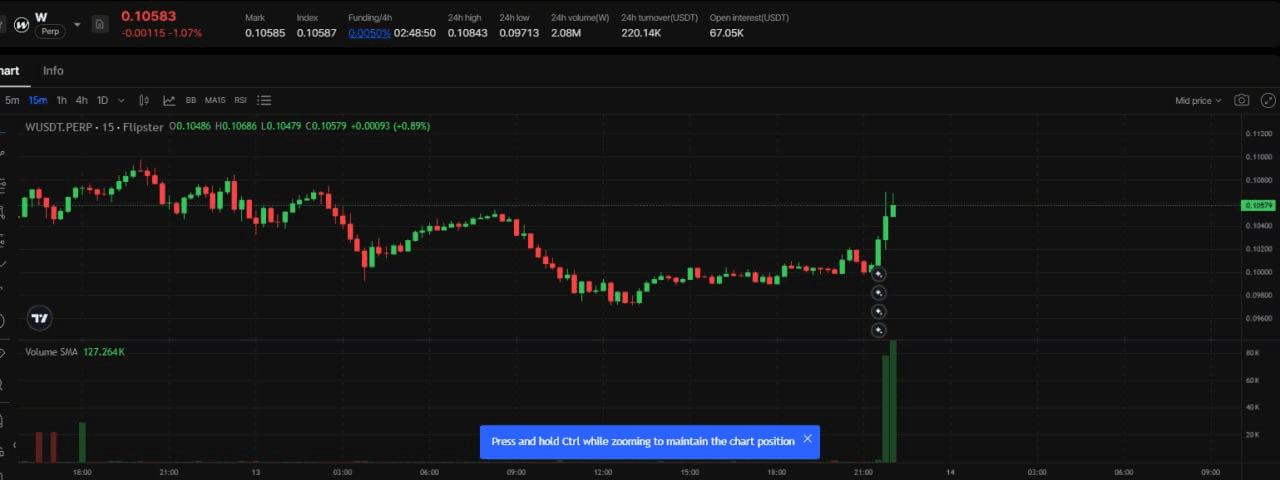This screenshot has width=1280, height=480.
Task: Toggle the RSI indicator
Action: tap(240, 100)
